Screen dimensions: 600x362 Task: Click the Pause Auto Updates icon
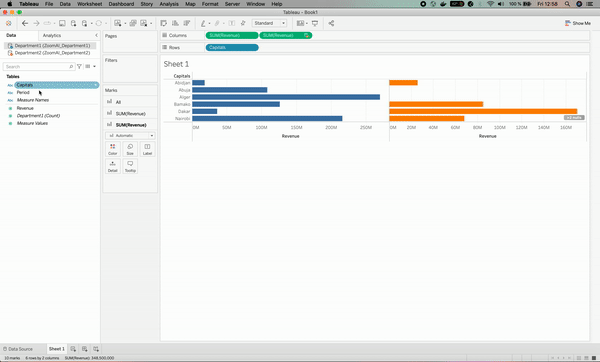click(x=85, y=23)
